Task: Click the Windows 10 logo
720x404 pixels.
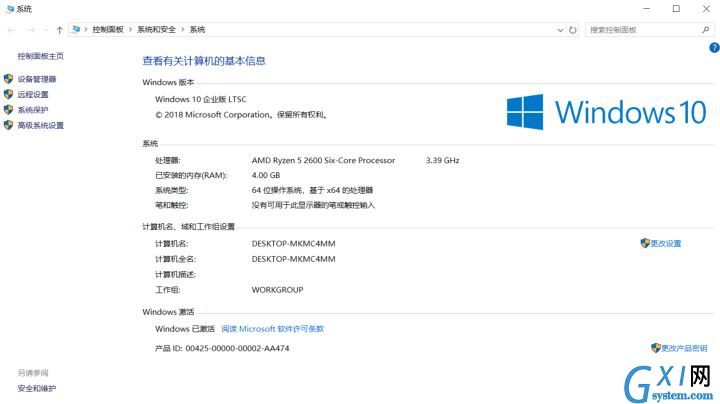Action: 607,112
